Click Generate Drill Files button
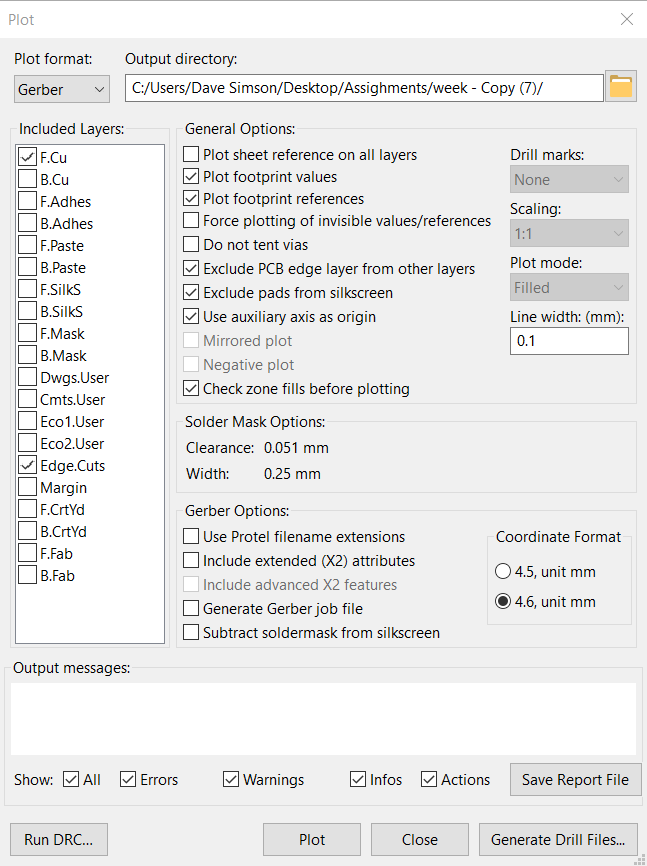647x866 pixels. 558,840
